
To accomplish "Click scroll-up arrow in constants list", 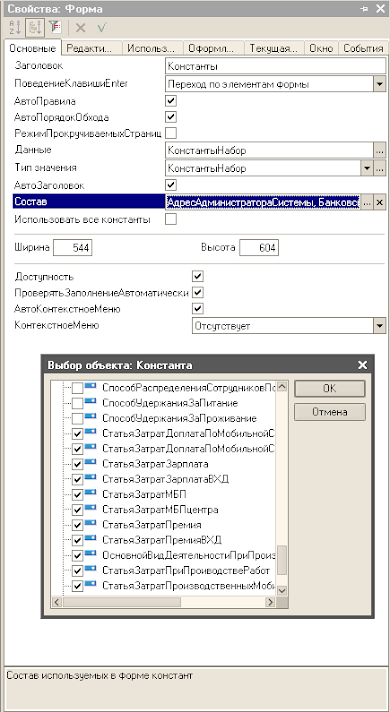I will pyautogui.click(x=282, y=387).
